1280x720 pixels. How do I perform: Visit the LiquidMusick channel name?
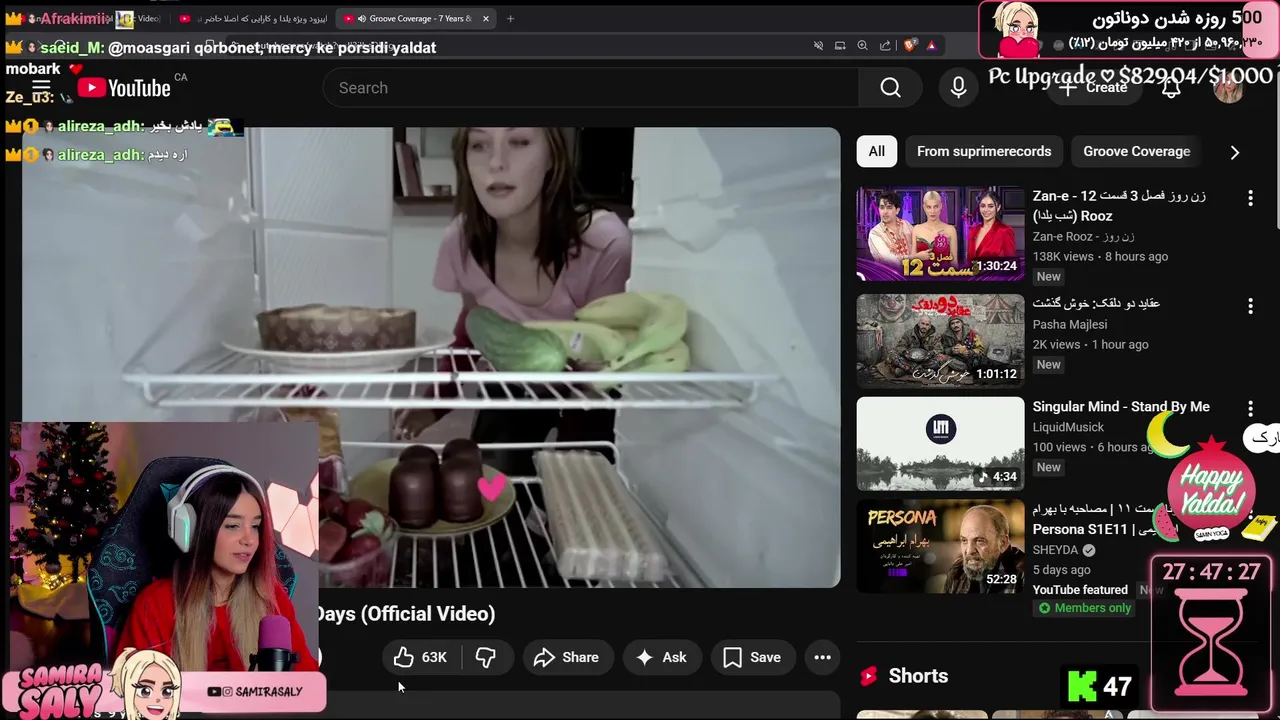tap(1068, 427)
